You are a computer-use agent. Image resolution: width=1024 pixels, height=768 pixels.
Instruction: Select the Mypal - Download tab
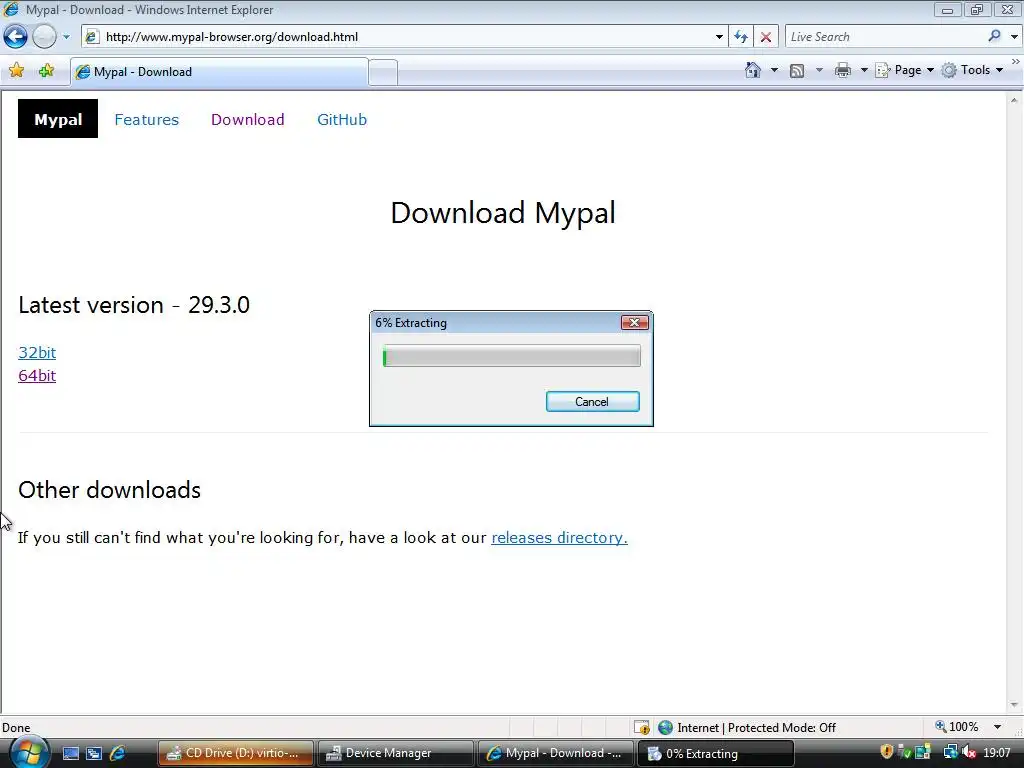(x=219, y=72)
